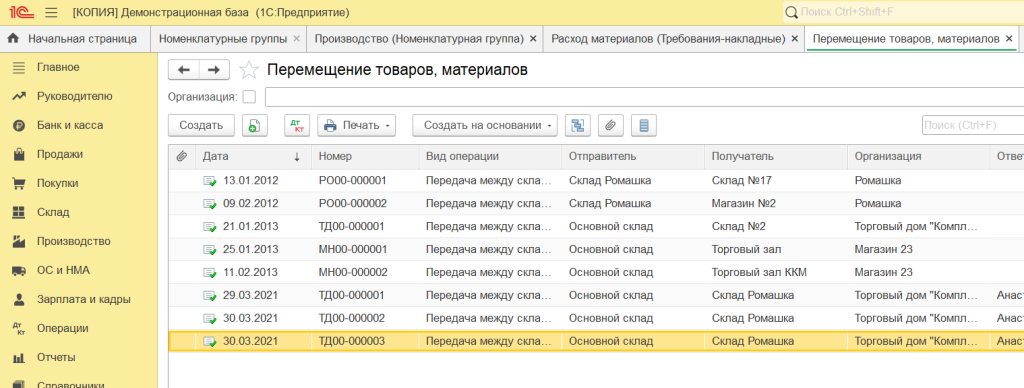Image resolution: width=1024 pixels, height=388 pixels.
Task: Click the Продажи shopping bag icon
Action: pyautogui.click(x=19, y=155)
